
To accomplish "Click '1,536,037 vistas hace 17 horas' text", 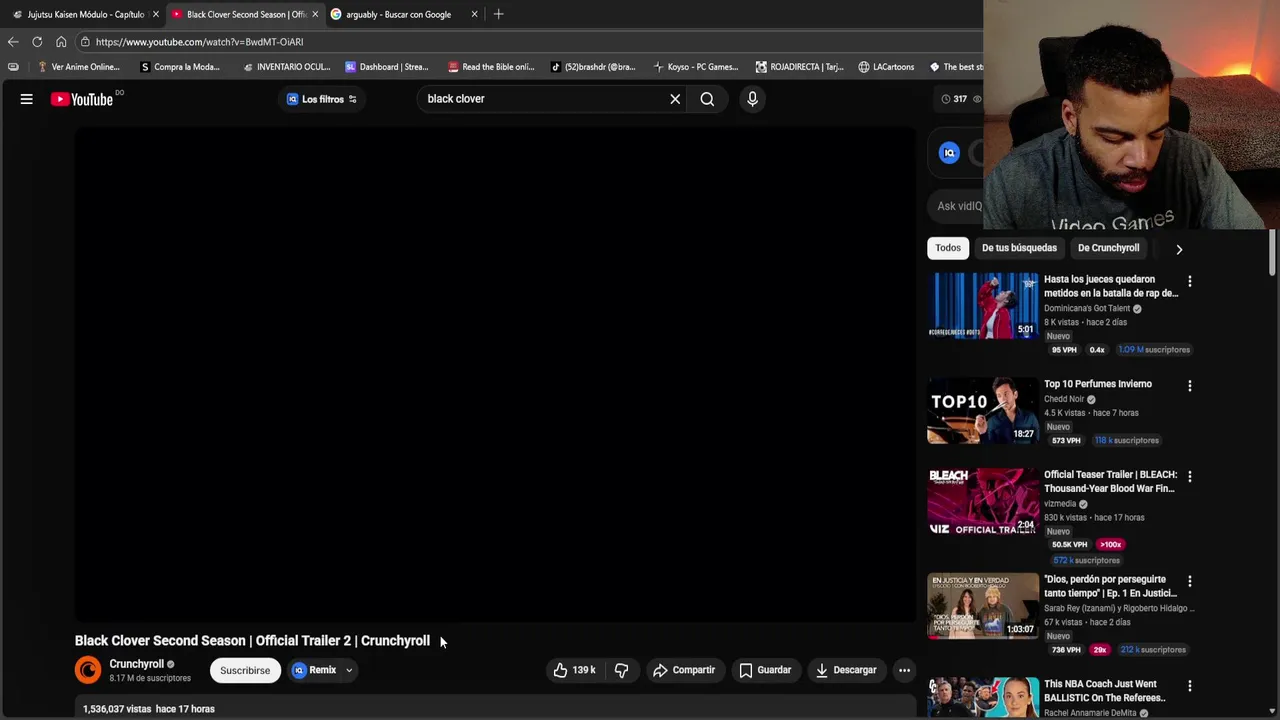I will tap(148, 709).
